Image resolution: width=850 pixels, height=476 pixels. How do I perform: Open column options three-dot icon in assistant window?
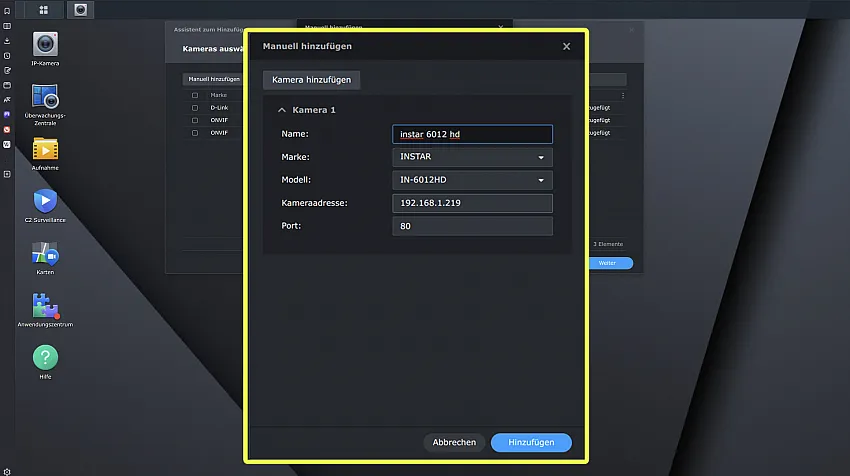pos(623,95)
